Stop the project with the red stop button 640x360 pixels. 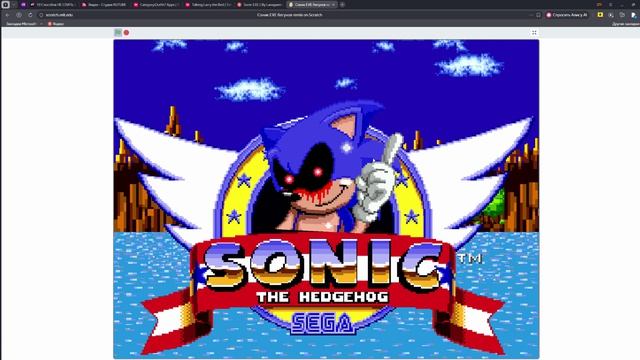point(127,33)
